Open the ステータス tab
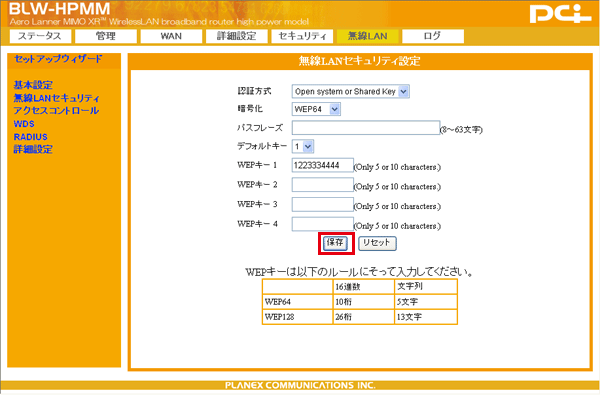This screenshot has width=600, height=395. click(x=40, y=36)
